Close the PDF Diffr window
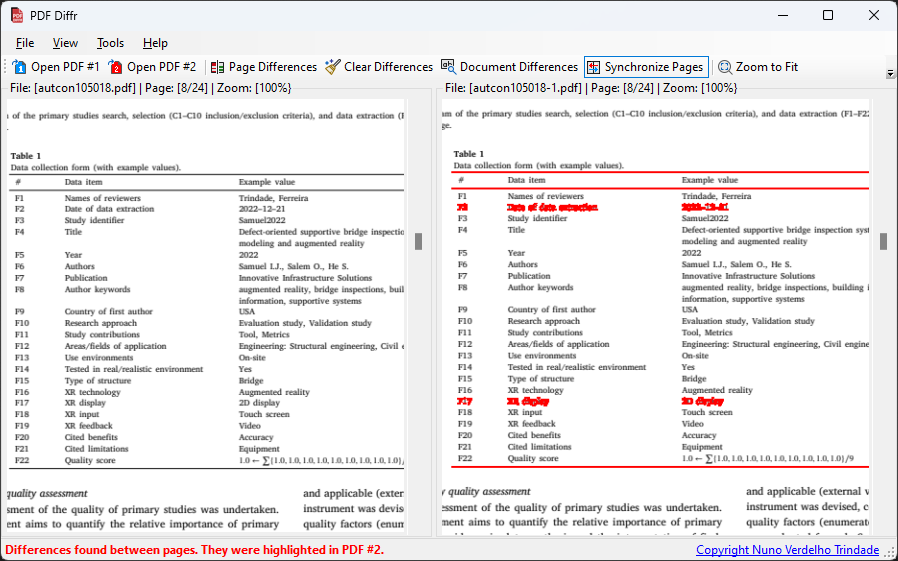 pyautogui.click(x=873, y=15)
